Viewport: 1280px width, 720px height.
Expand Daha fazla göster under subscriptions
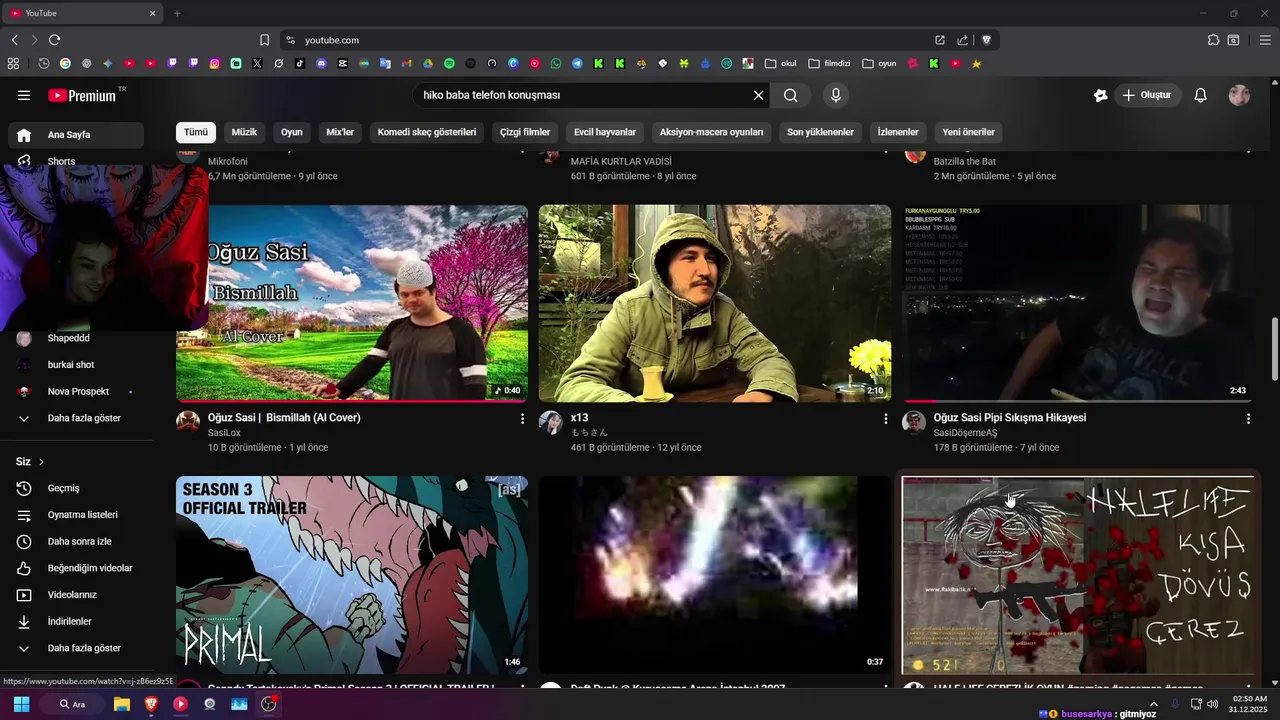pos(76,418)
